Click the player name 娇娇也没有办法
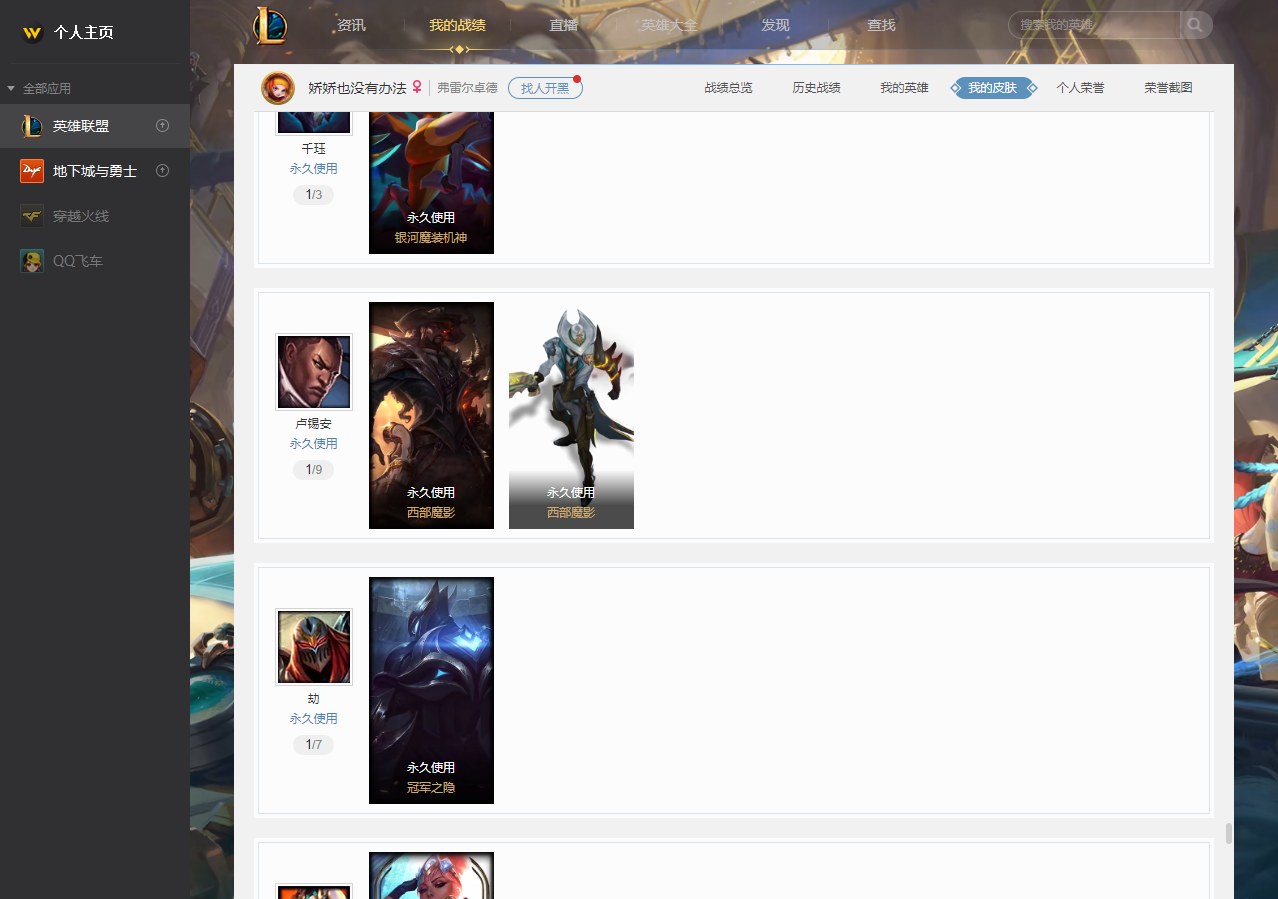 tap(357, 88)
